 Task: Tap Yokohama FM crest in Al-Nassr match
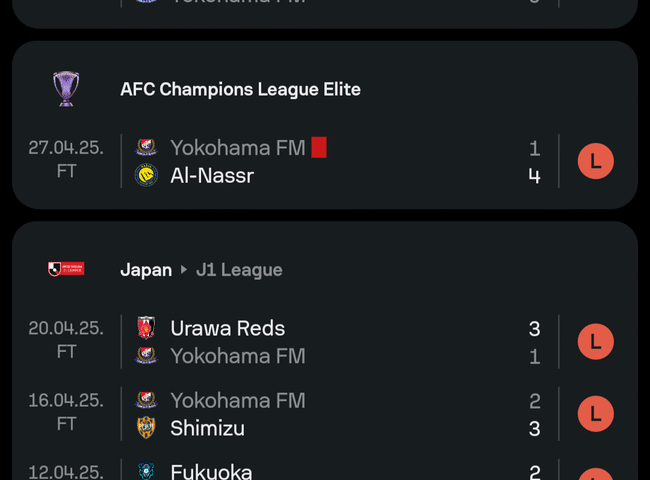point(146,147)
